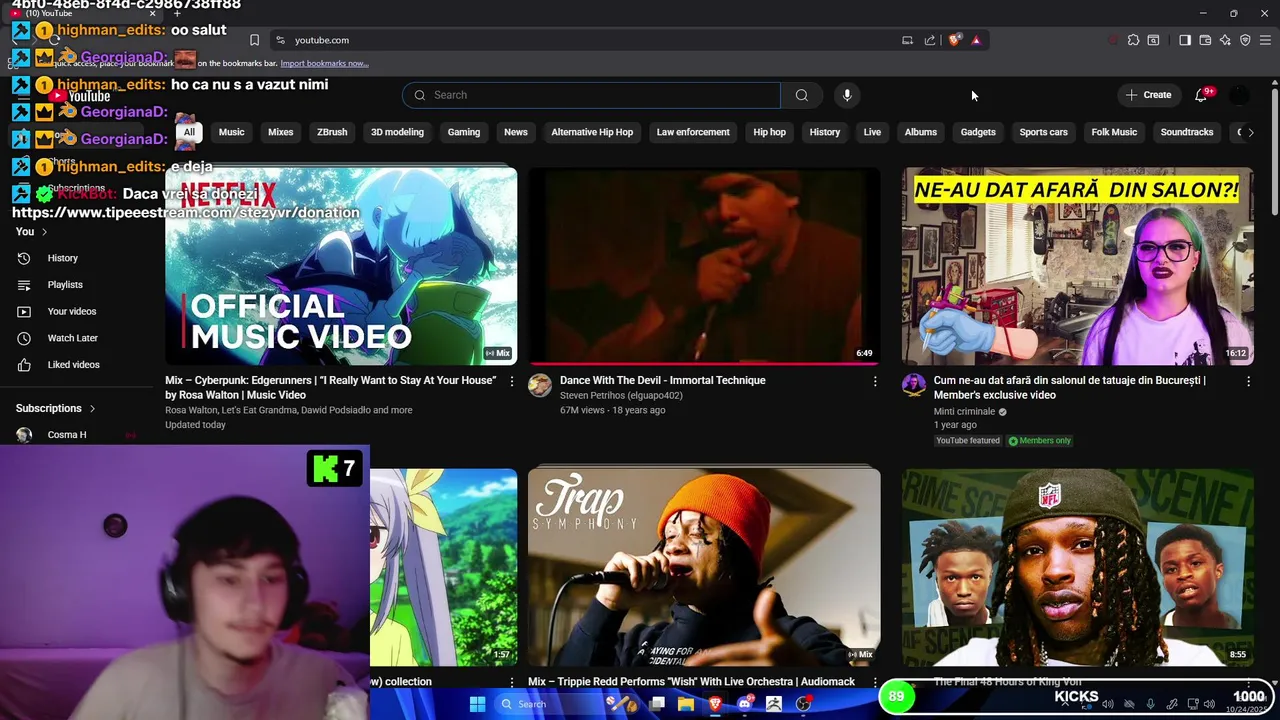Open Steven Petrihos channel avatar
This screenshot has width=1280, height=720.
[x=540, y=385]
